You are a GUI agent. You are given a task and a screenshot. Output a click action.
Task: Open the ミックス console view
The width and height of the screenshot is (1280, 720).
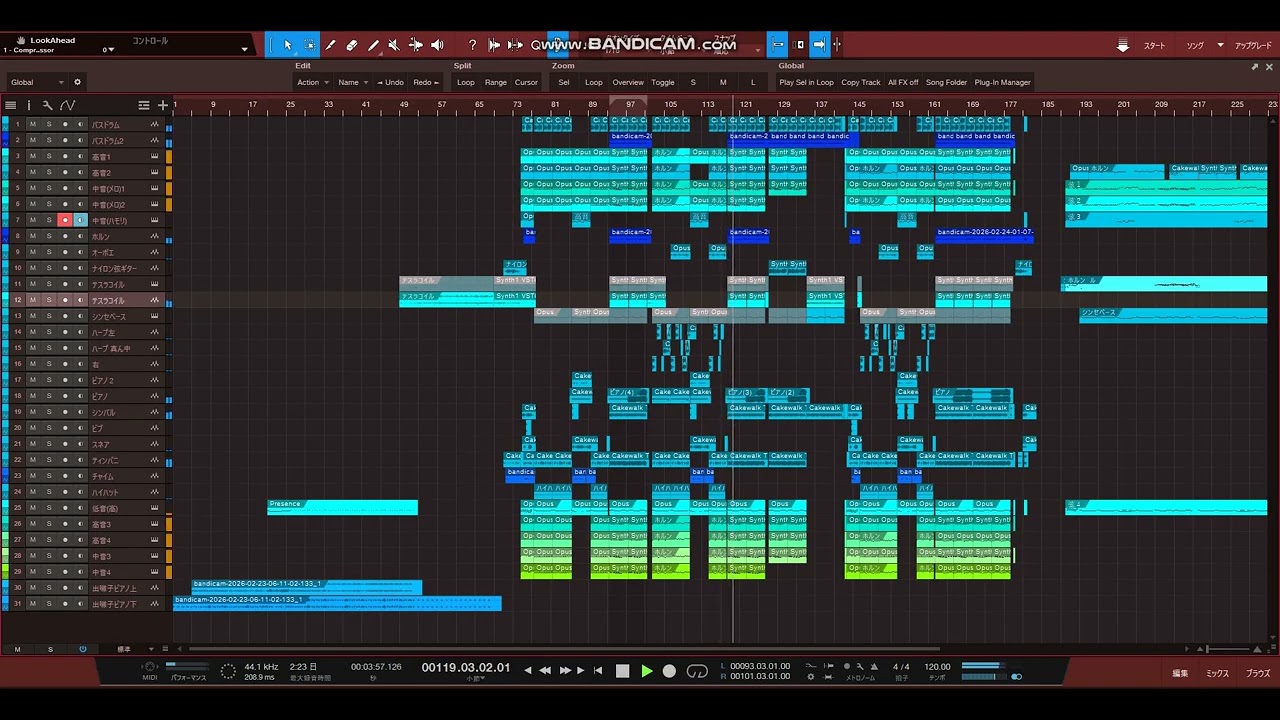pos(1217,674)
